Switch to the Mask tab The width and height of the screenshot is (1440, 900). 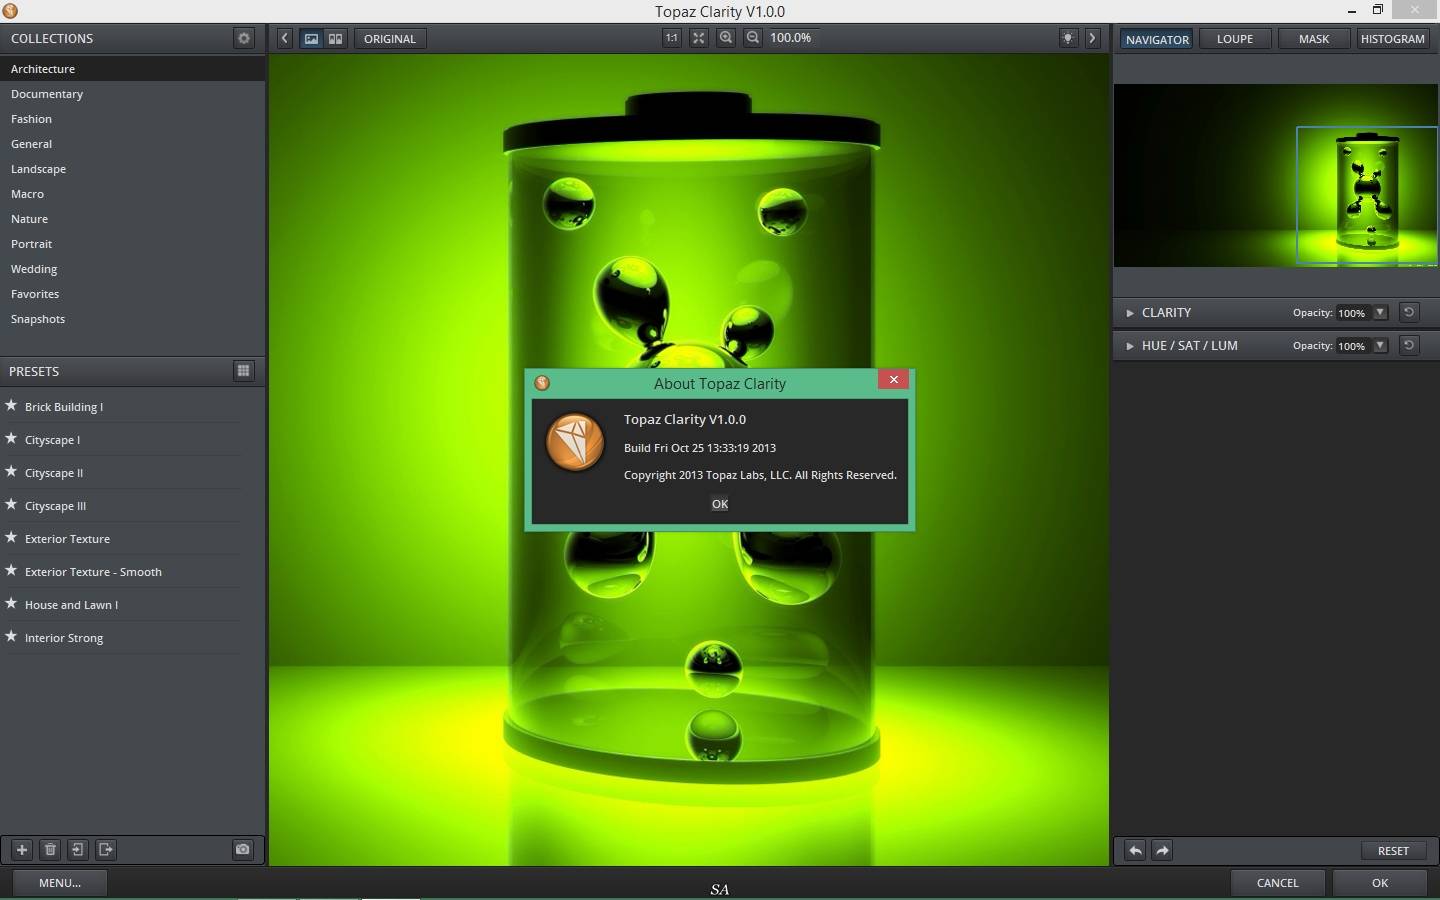pos(1314,39)
